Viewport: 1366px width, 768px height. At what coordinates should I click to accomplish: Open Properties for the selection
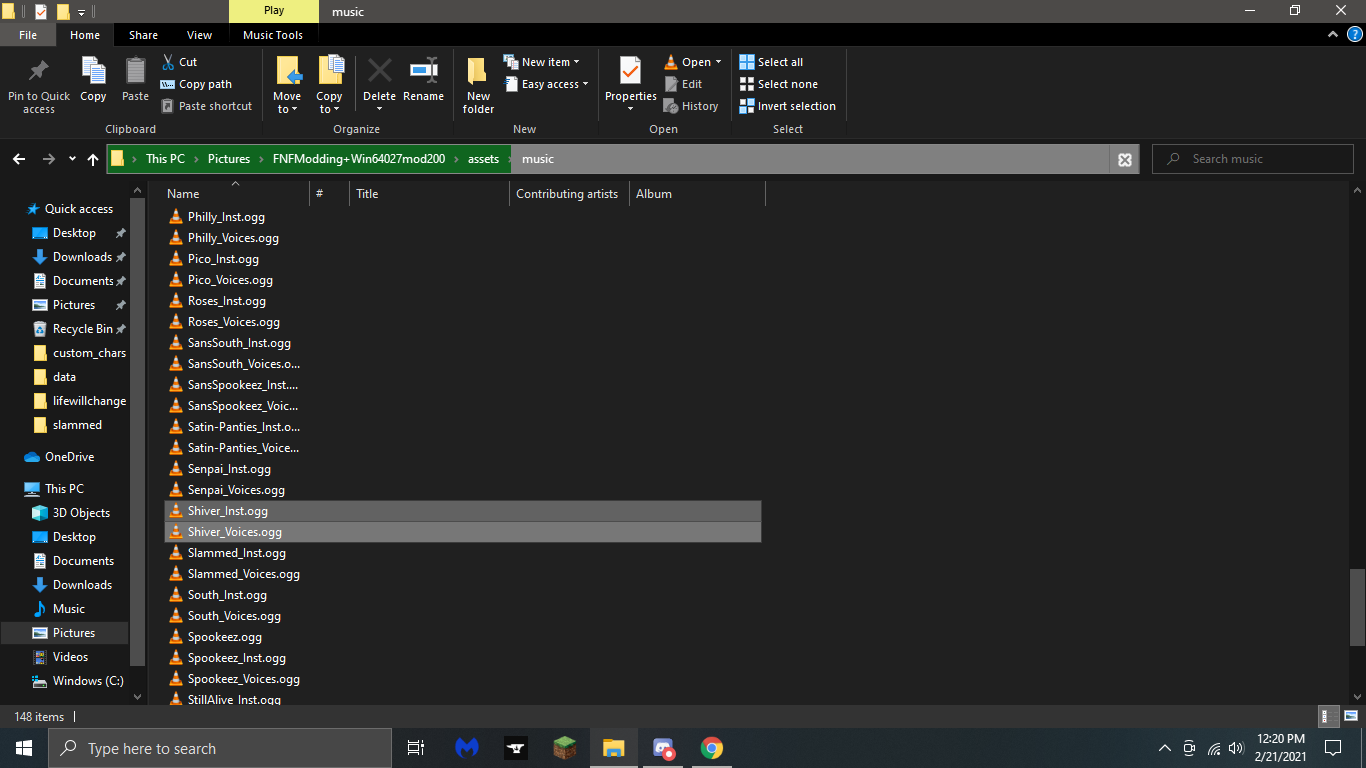[629, 83]
